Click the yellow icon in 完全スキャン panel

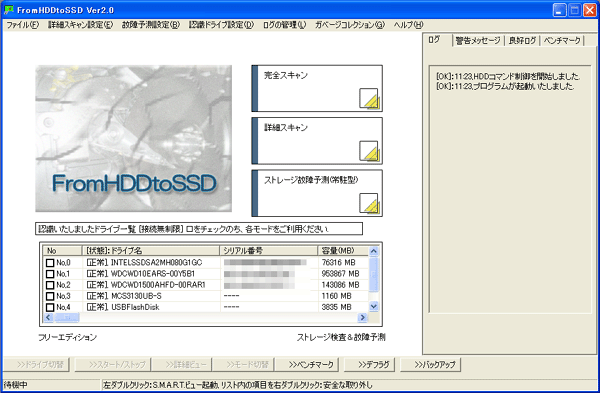(369, 98)
